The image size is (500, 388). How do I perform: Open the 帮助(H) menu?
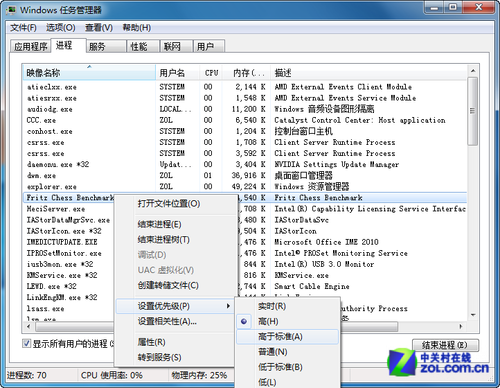pyautogui.click(x=137, y=28)
